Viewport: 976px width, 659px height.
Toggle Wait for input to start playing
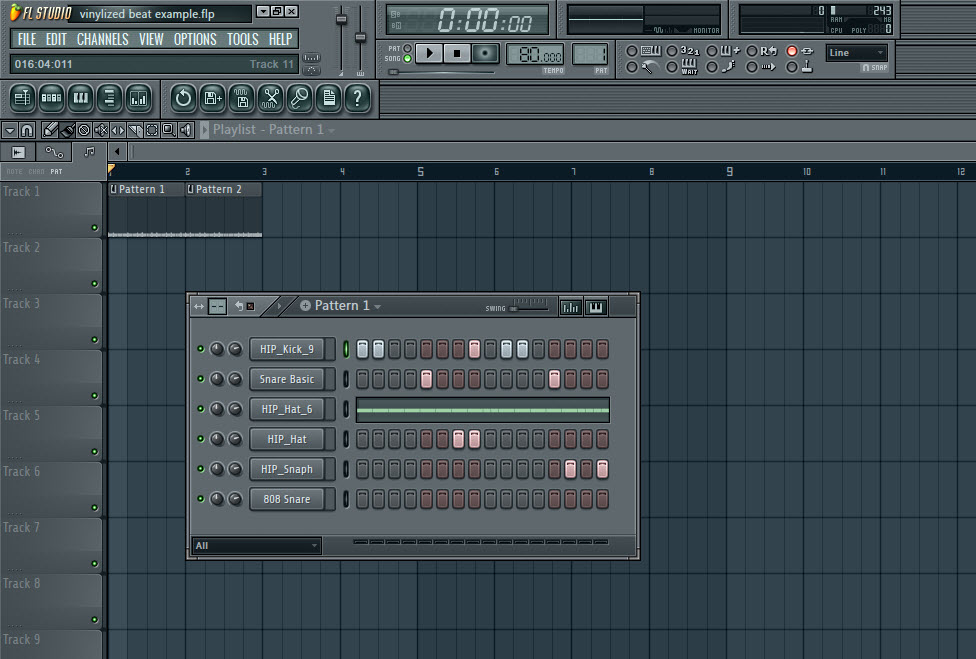click(x=672, y=67)
